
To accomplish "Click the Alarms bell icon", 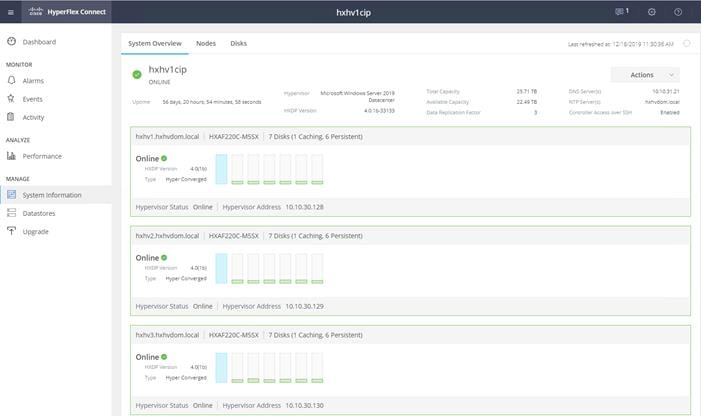I will [x=12, y=80].
